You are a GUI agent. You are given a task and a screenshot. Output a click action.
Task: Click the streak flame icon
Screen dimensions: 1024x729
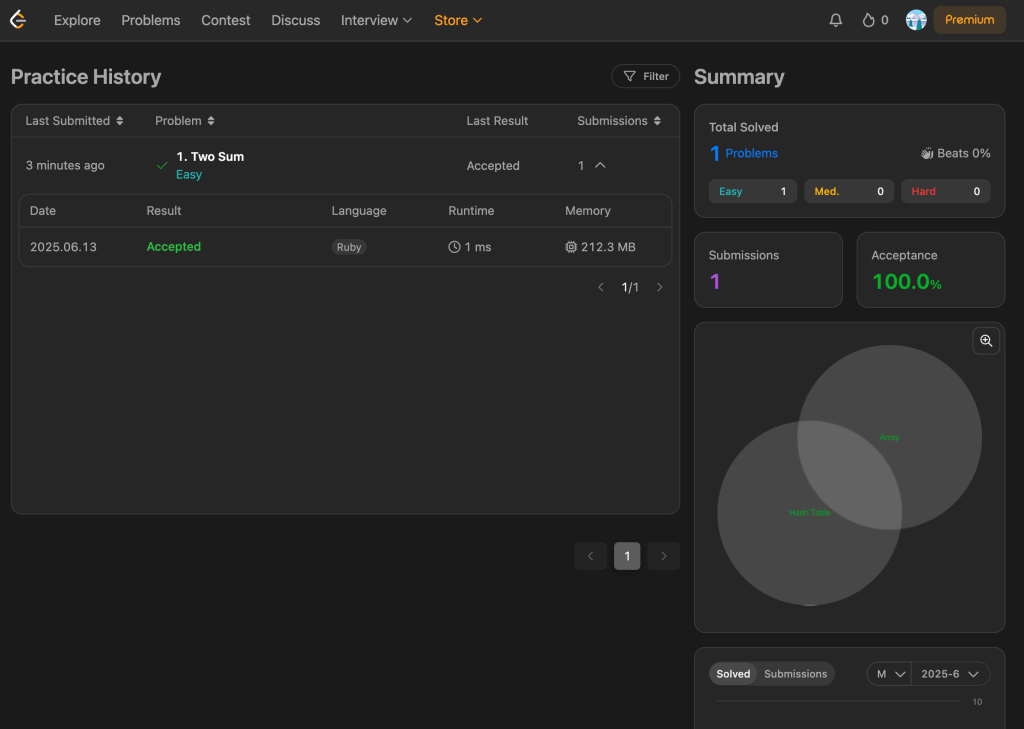tap(869, 20)
